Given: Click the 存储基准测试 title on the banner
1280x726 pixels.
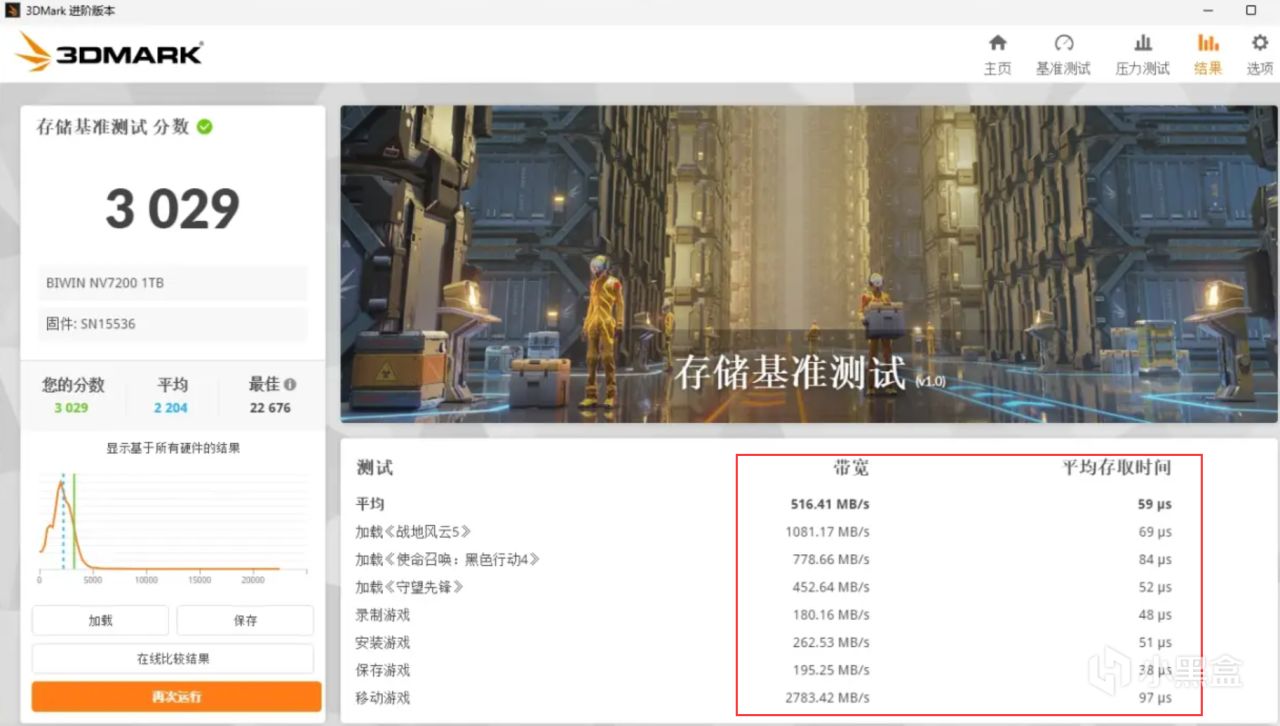Looking at the screenshot, I should pyautogui.click(x=790, y=372).
